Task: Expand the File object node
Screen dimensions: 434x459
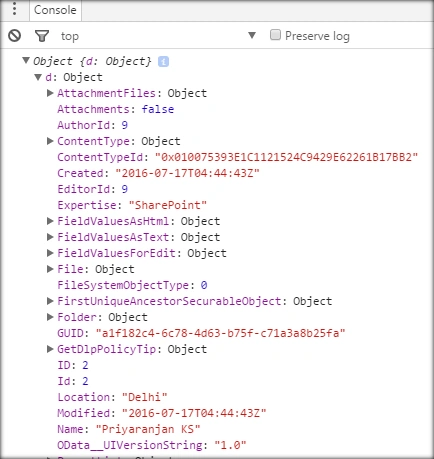Action: point(50,269)
